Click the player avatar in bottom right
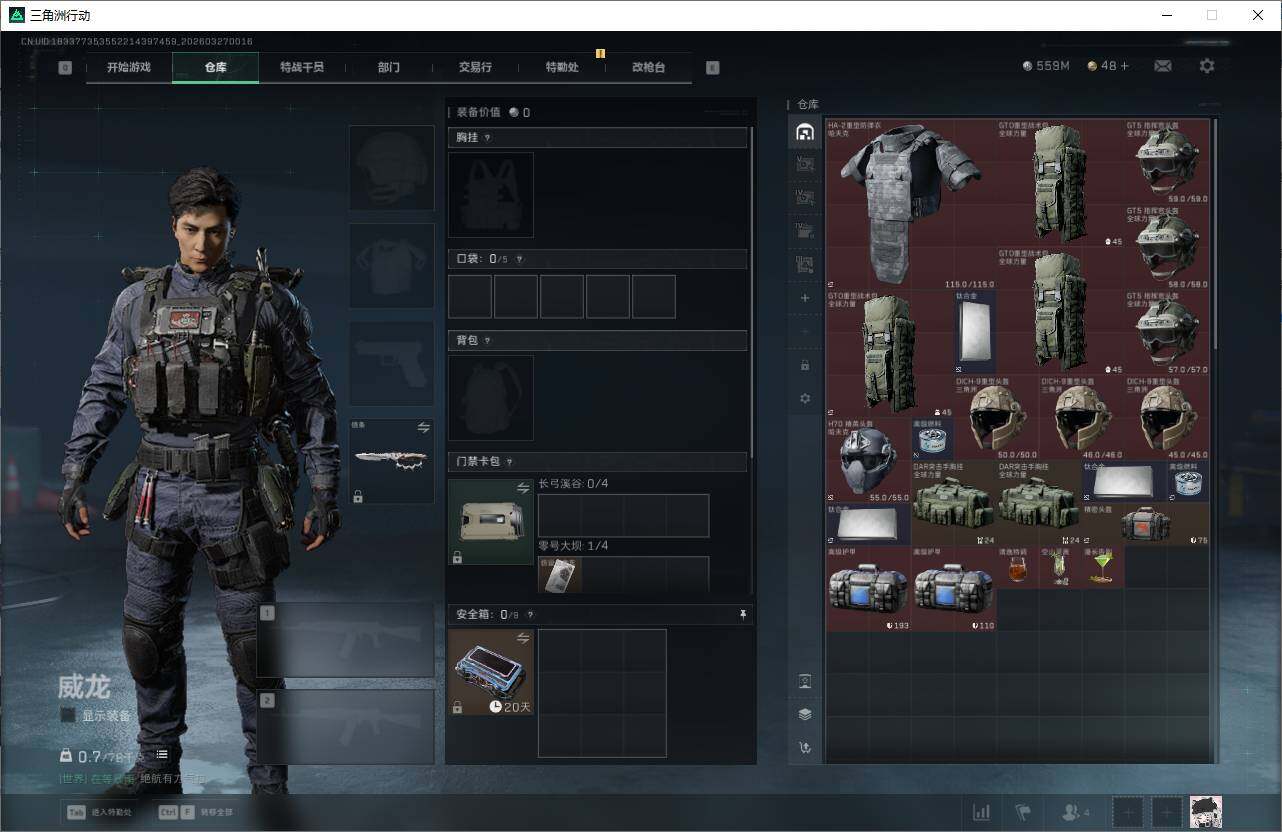The image size is (1282, 832). pos(1206,812)
